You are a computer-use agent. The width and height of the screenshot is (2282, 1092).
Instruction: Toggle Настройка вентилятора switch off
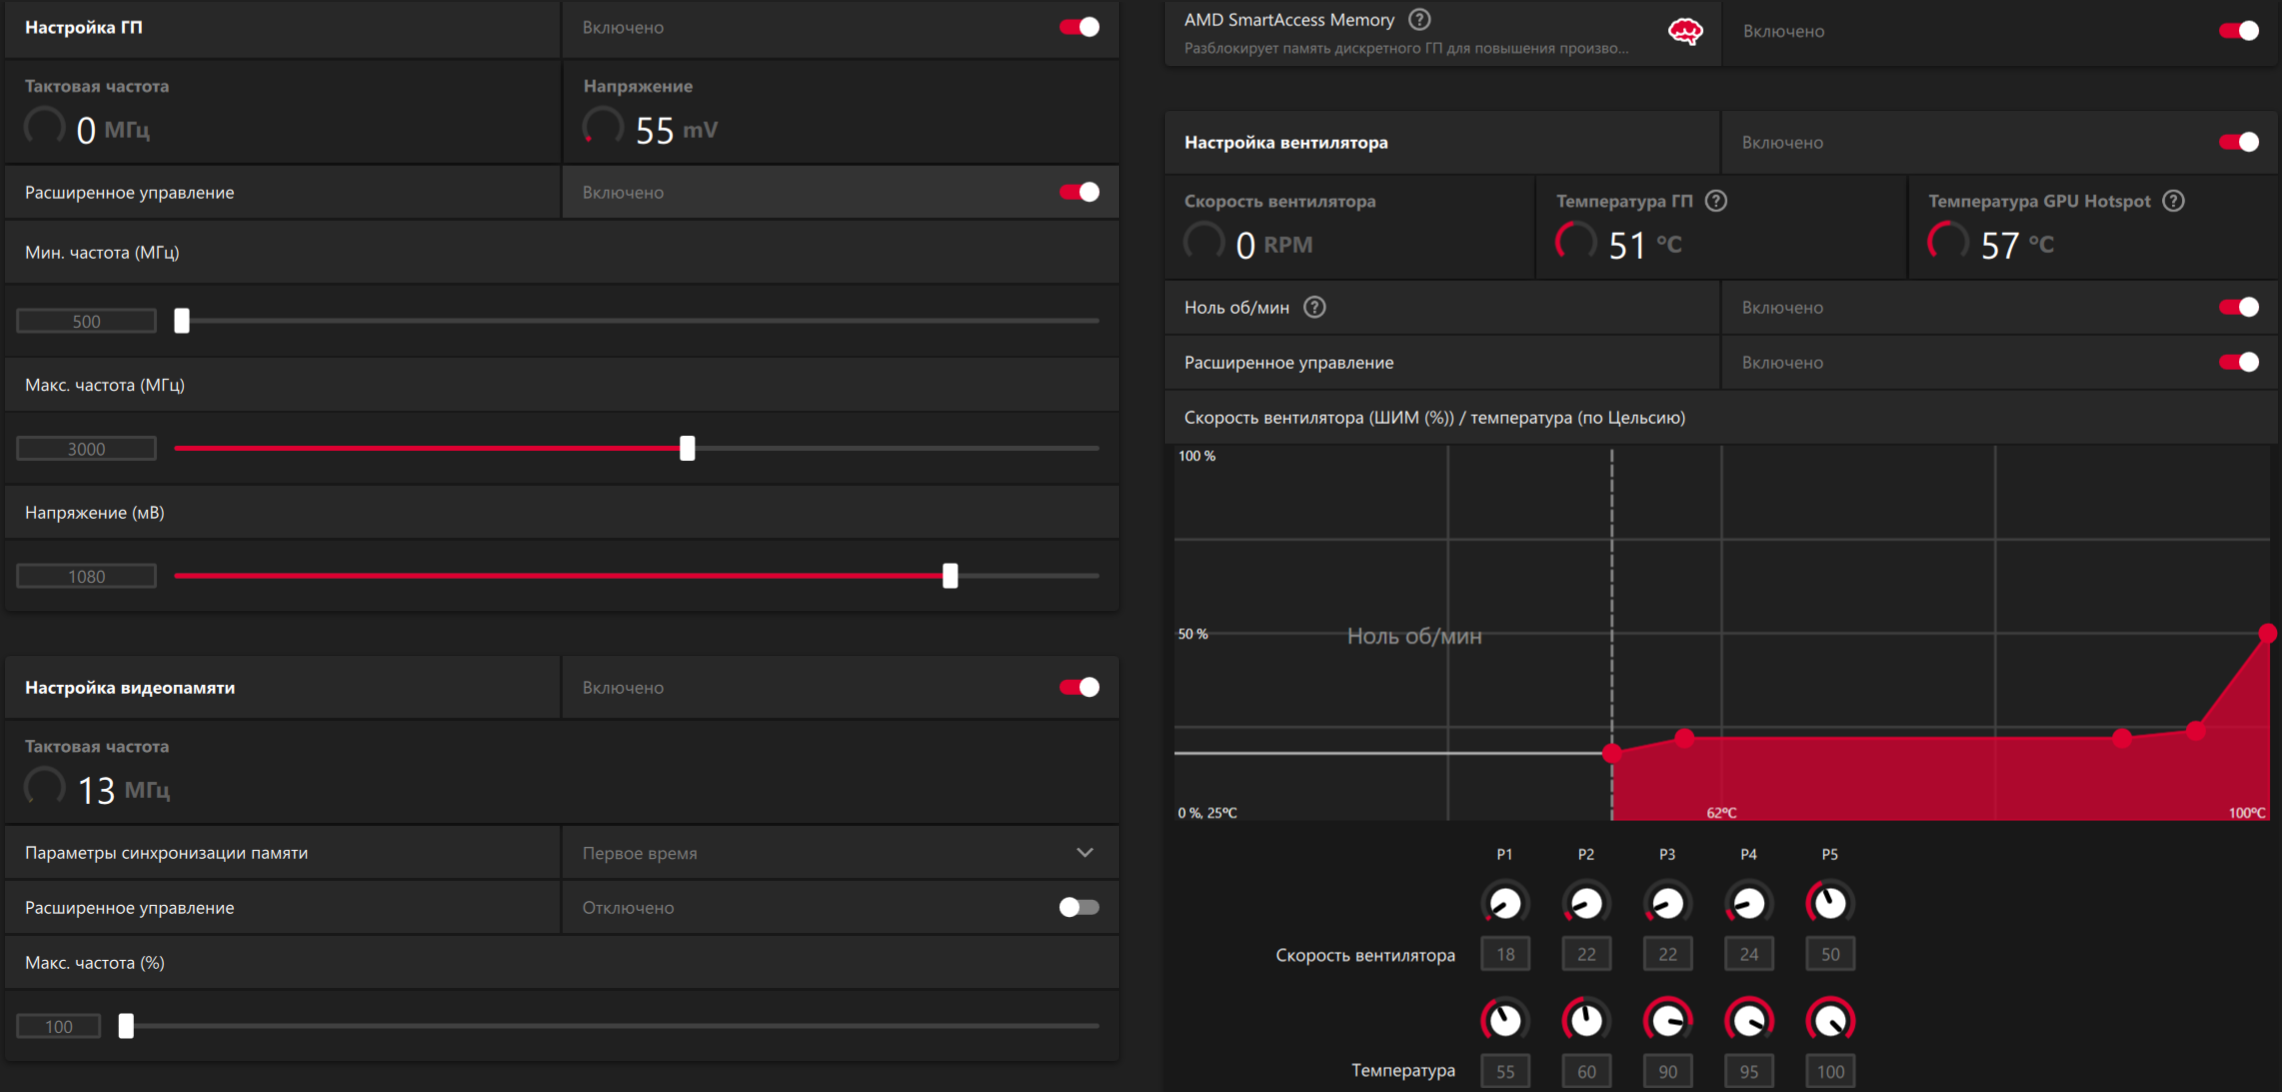coord(2238,142)
